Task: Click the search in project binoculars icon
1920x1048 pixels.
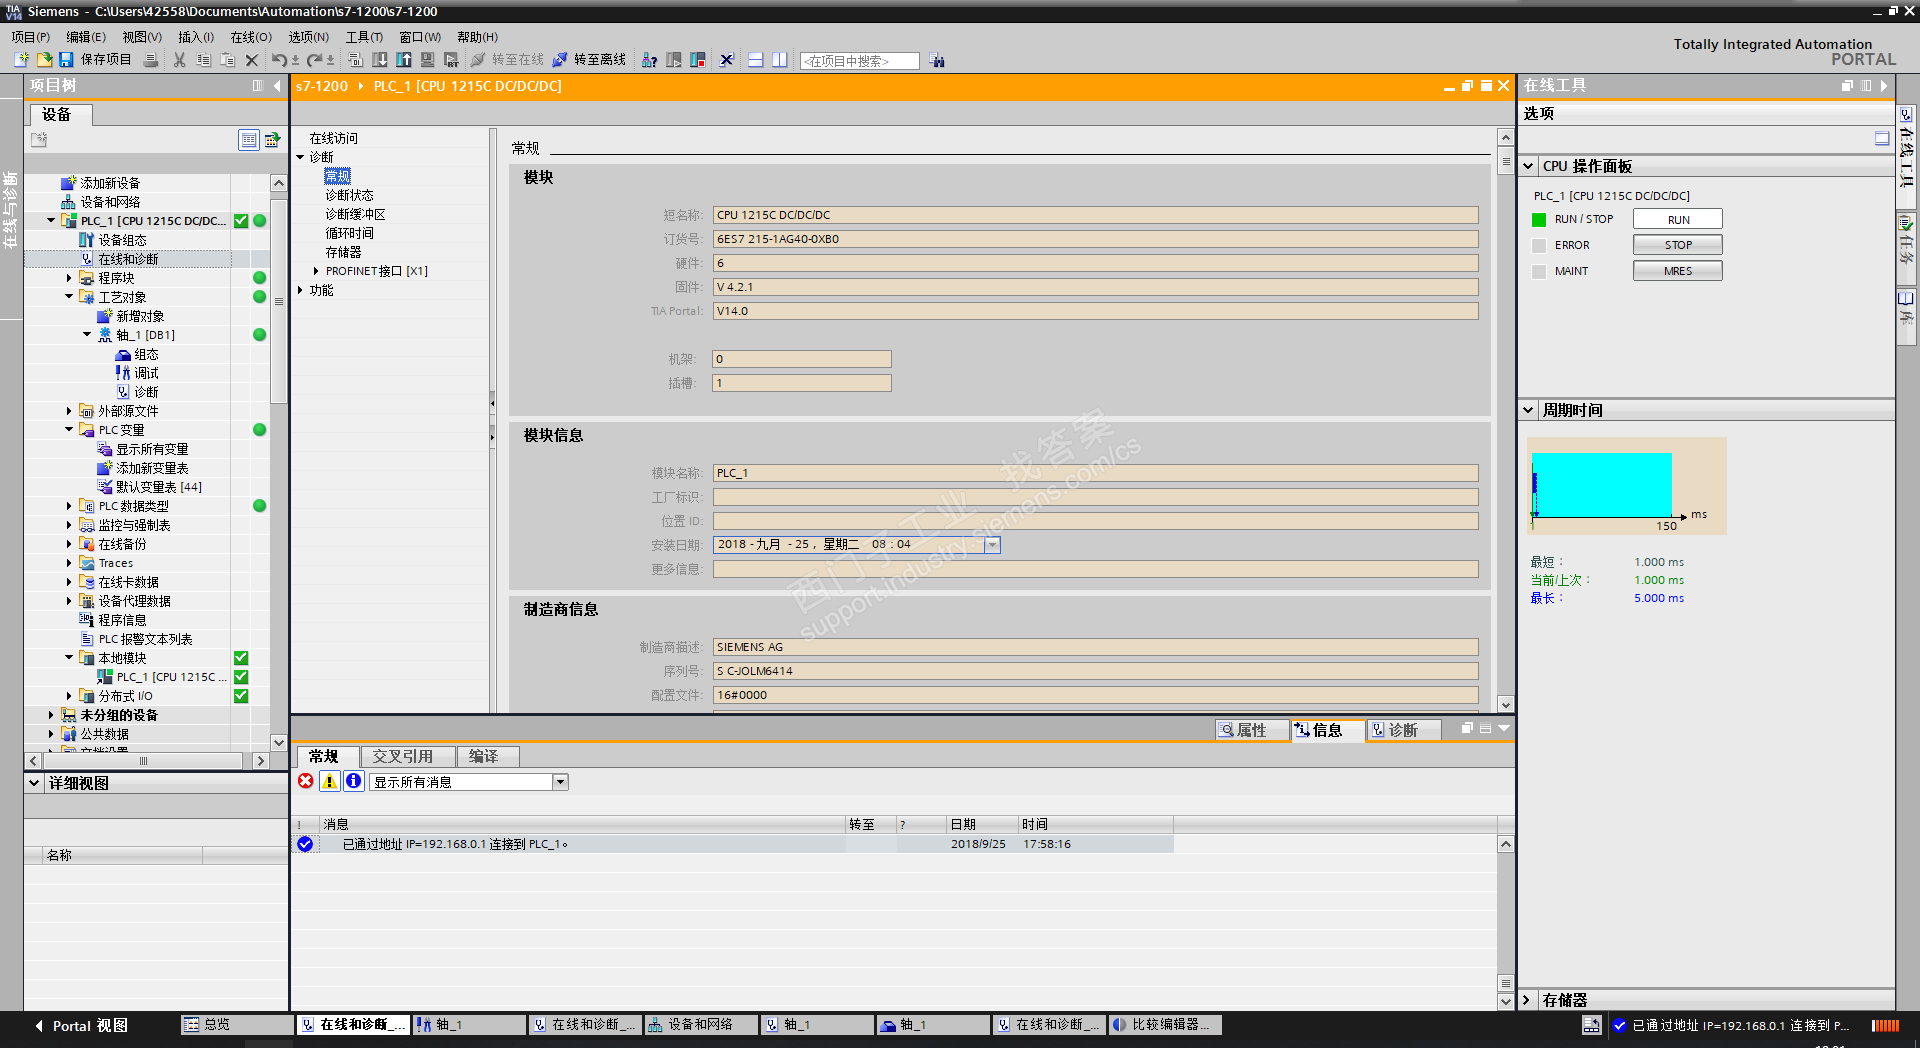Action: [937, 60]
